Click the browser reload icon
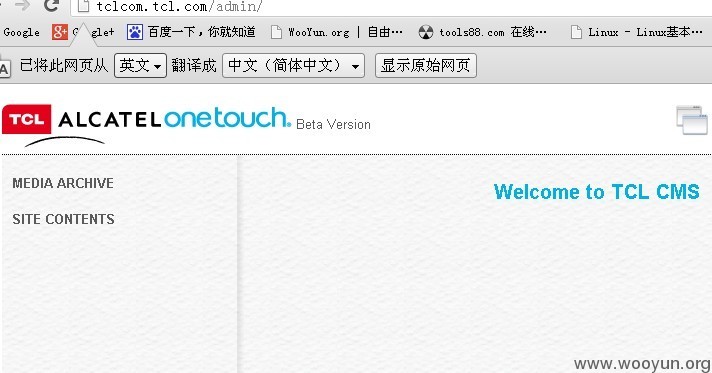The image size is (712, 373). coord(51,5)
